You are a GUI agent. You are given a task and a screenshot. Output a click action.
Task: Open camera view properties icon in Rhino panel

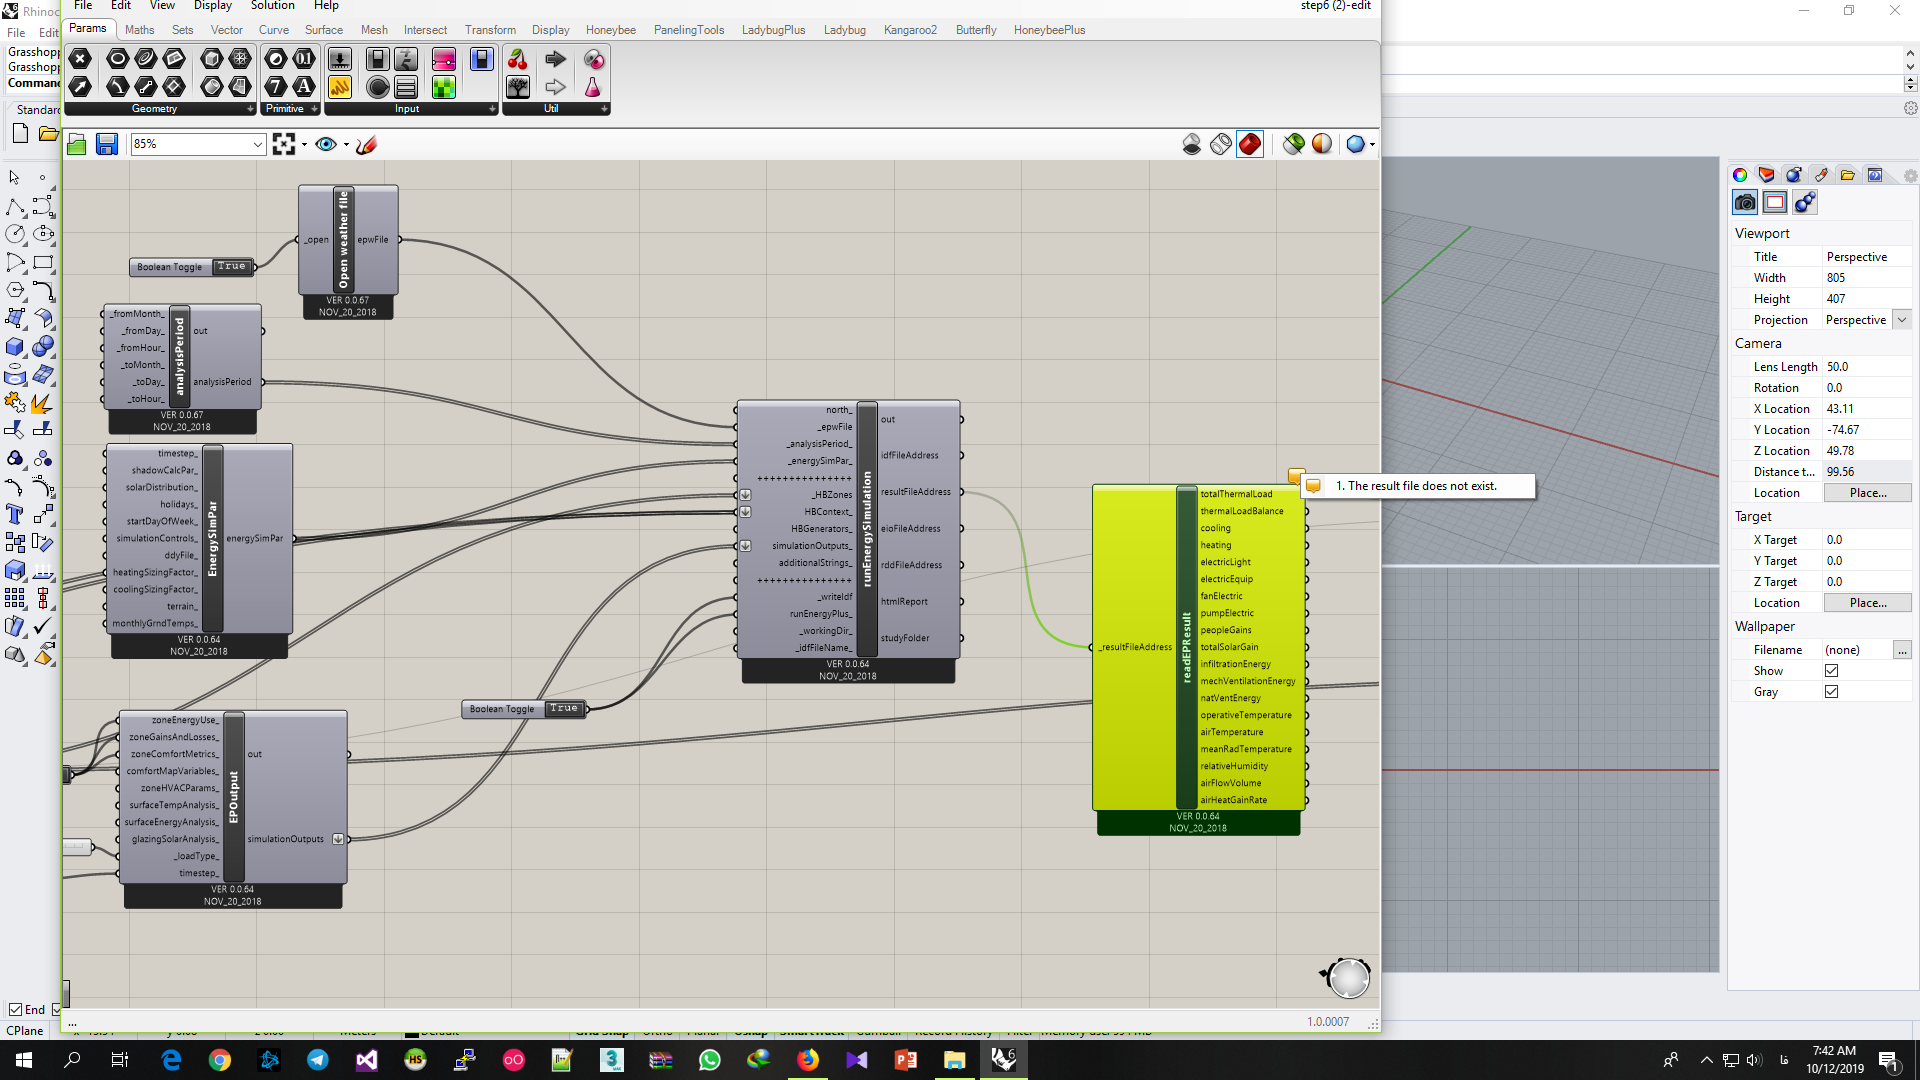pos(1745,203)
